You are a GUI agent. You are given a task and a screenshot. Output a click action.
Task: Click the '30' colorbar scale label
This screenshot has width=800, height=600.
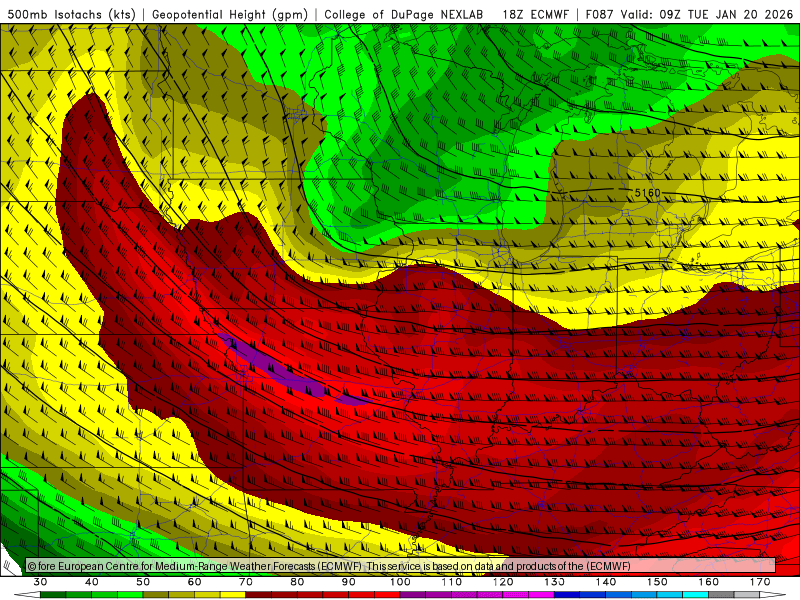coord(40,582)
